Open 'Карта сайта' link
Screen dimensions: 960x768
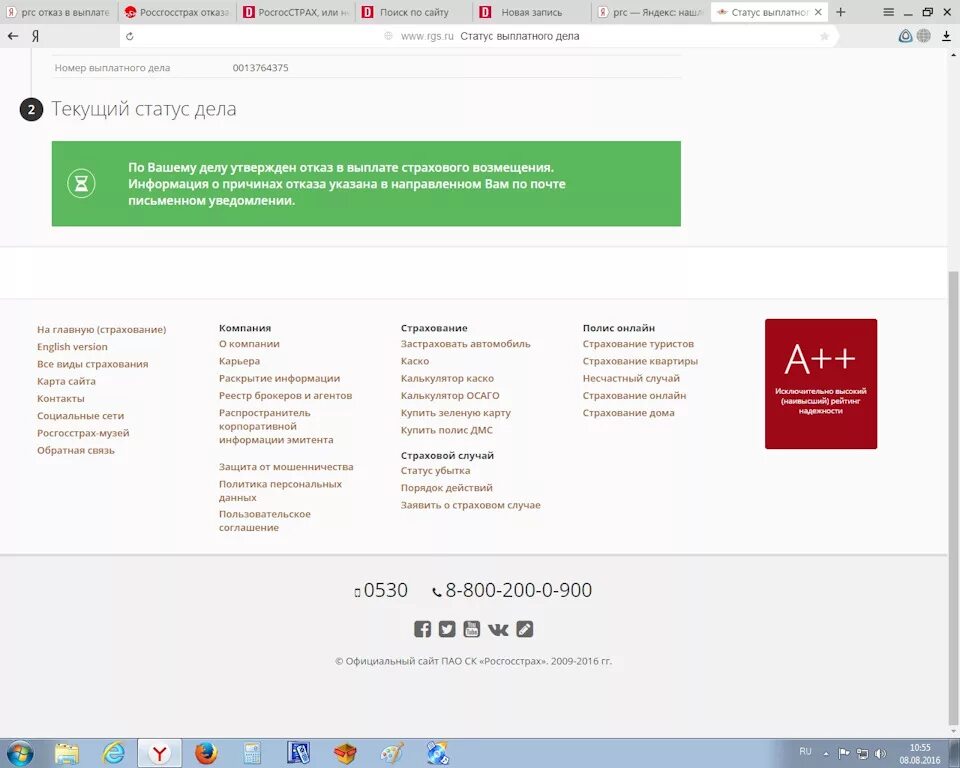point(66,381)
